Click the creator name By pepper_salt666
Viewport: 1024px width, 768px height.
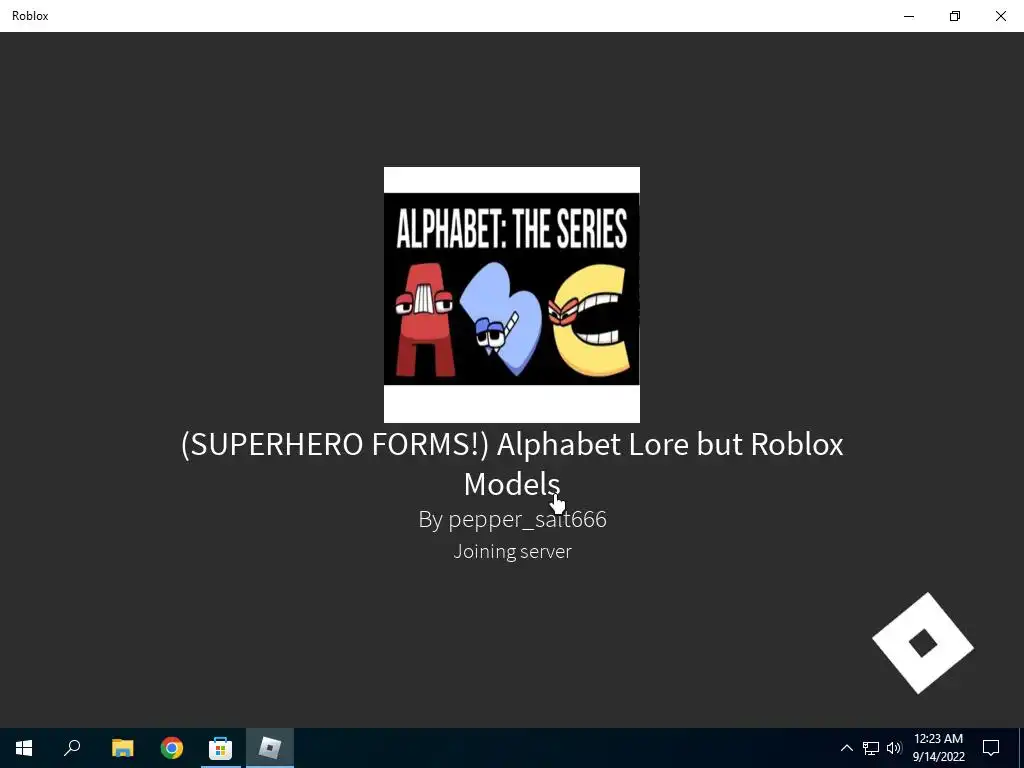(x=513, y=520)
